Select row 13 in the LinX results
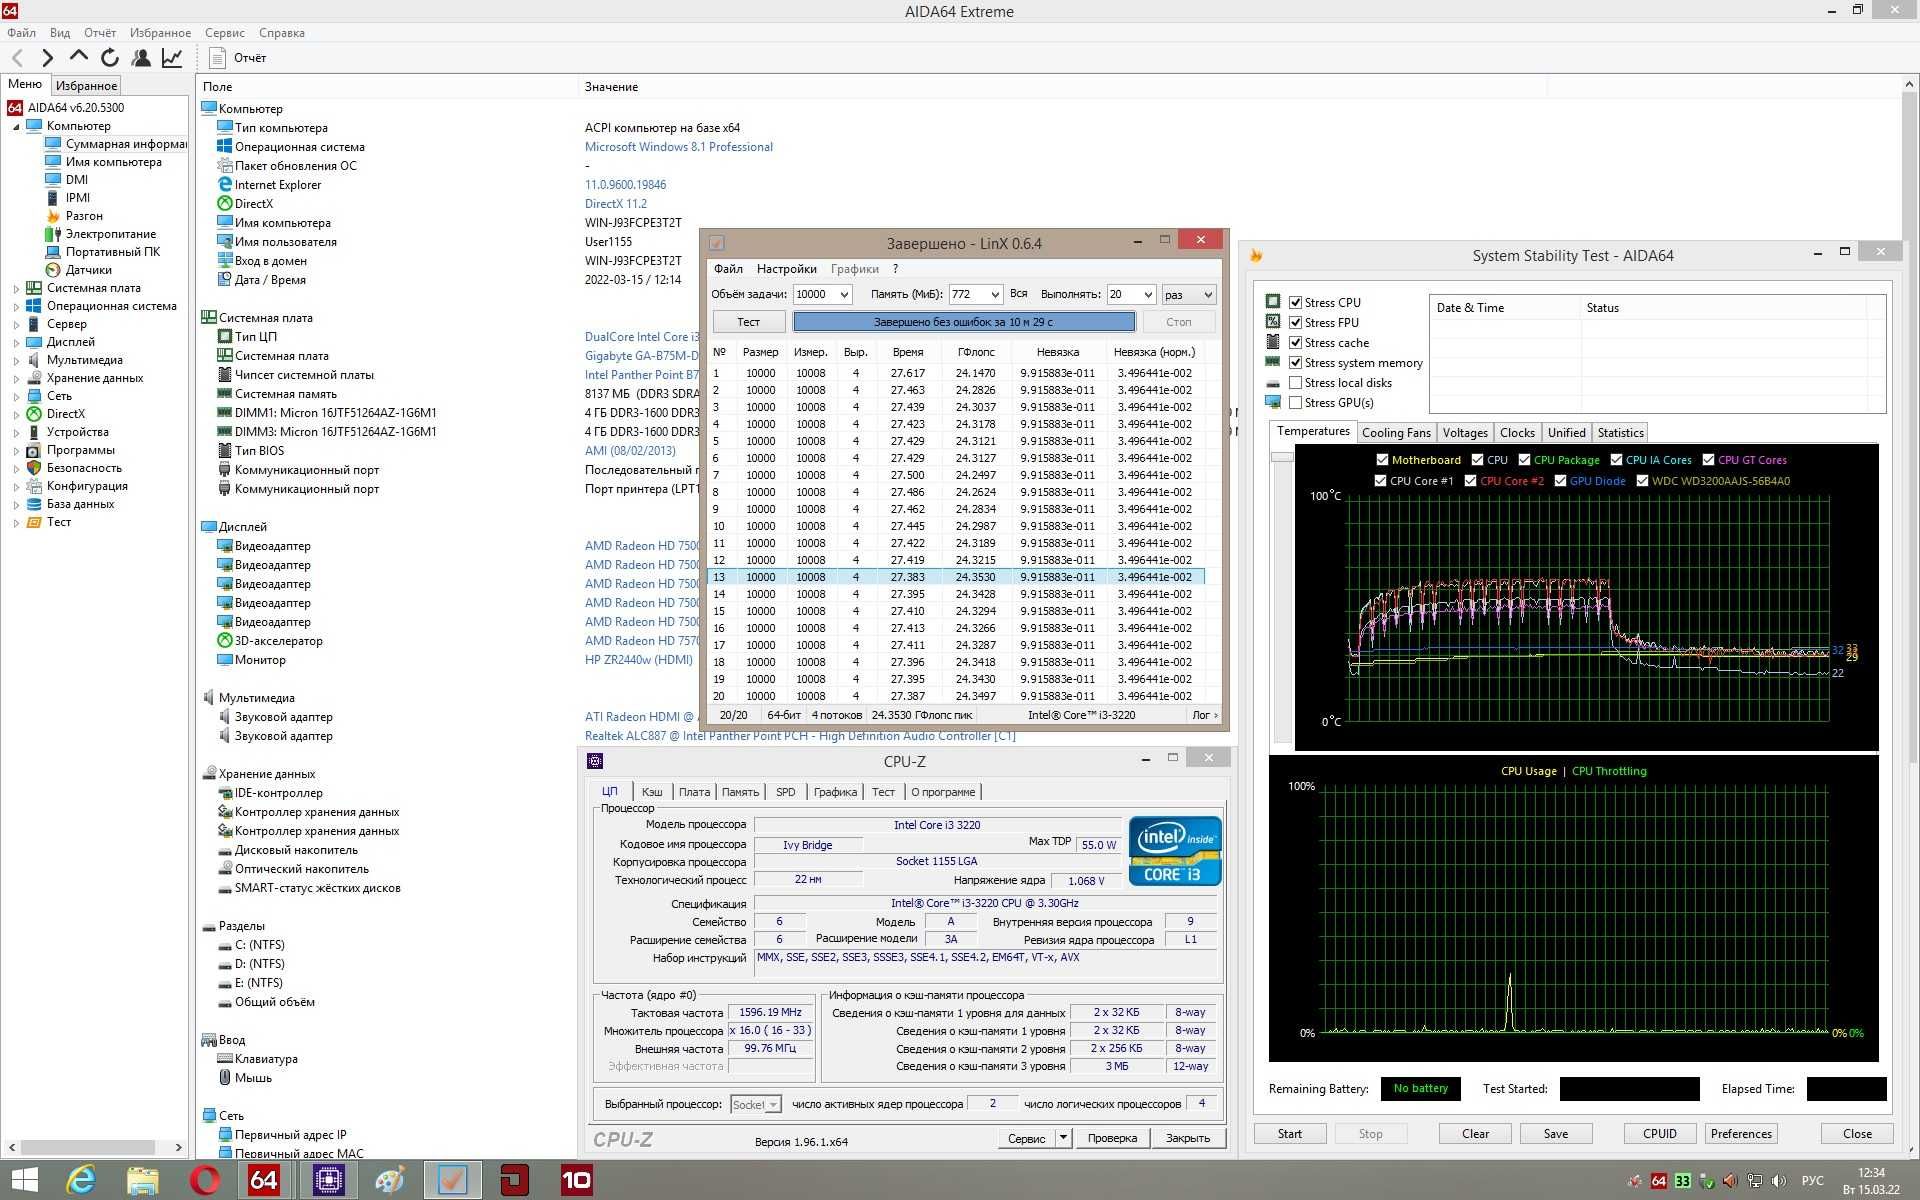1920x1200 pixels. 957,577
